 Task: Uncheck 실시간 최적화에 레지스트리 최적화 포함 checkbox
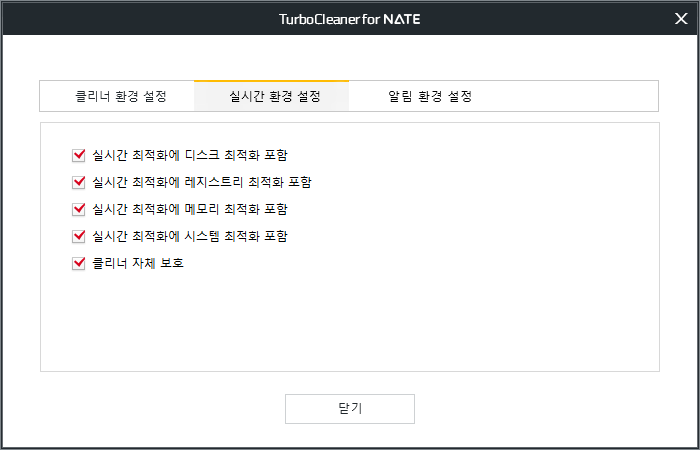[x=79, y=182]
